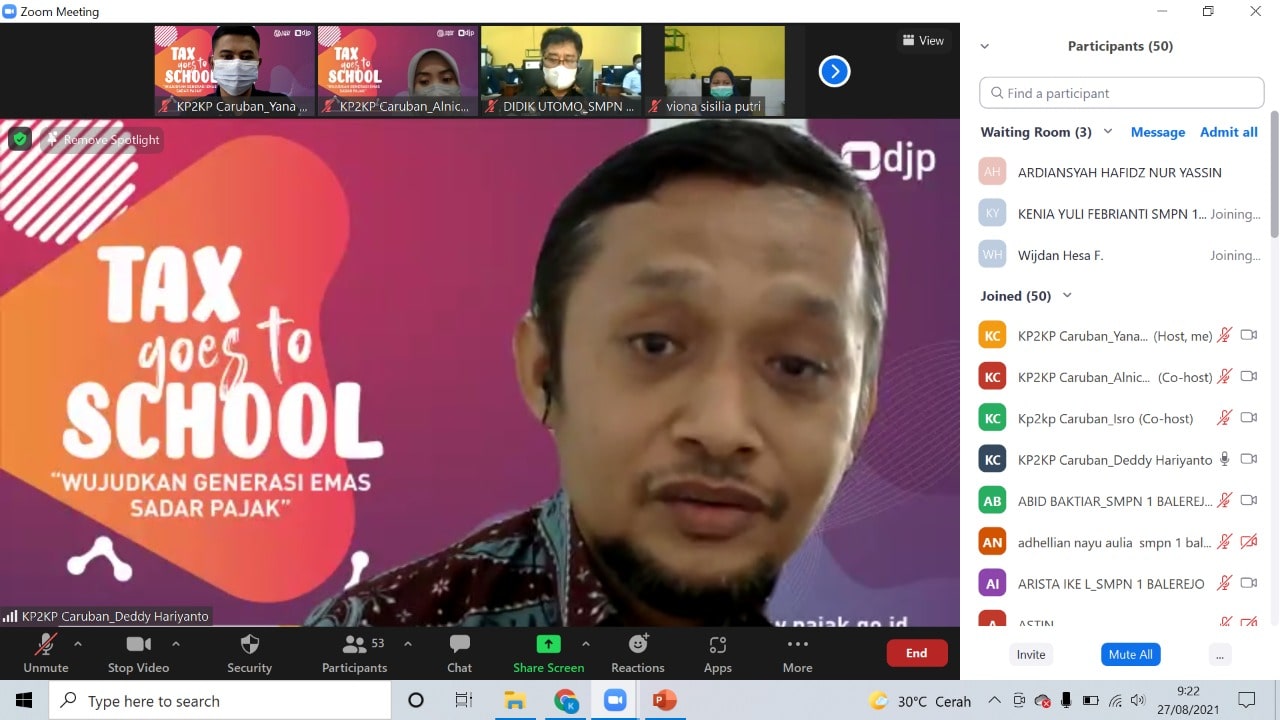Expand audio options caret next to Unmute
The image size is (1280, 720).
pos(78,644)
